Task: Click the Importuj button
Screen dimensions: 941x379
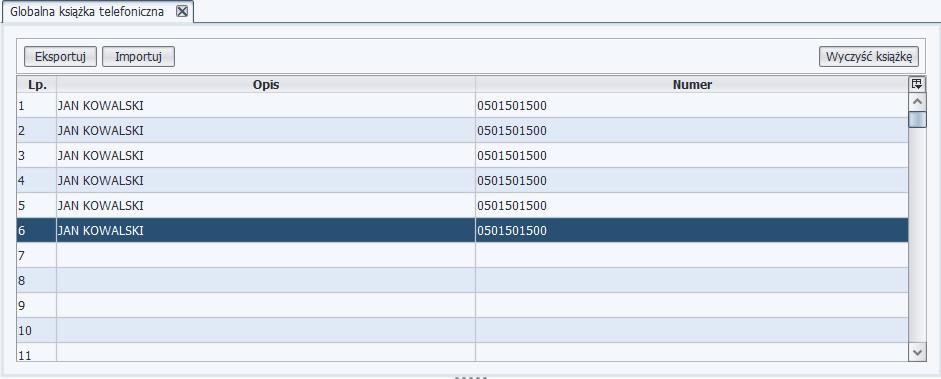Action: (139, 57)
